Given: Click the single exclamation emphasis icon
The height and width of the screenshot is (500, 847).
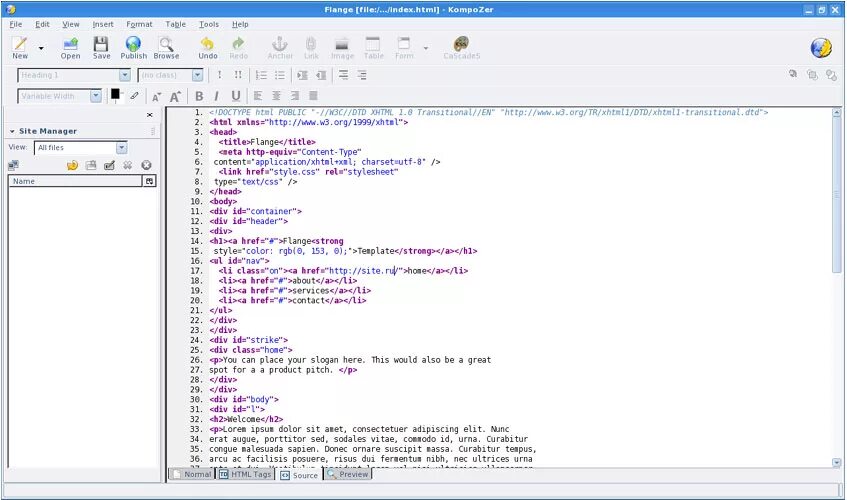Looking at the screenshot, I should click(x=219, y=75).
